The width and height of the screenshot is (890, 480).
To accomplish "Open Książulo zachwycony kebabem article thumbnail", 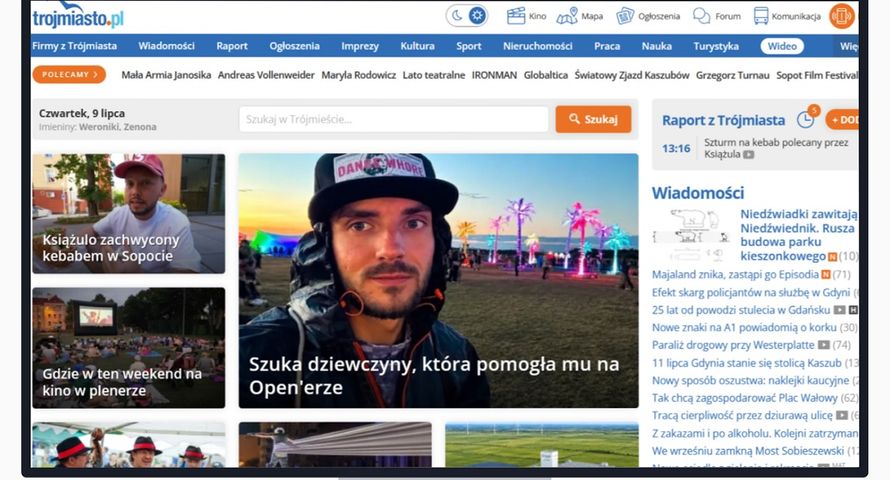I will (x=129, y=213).
